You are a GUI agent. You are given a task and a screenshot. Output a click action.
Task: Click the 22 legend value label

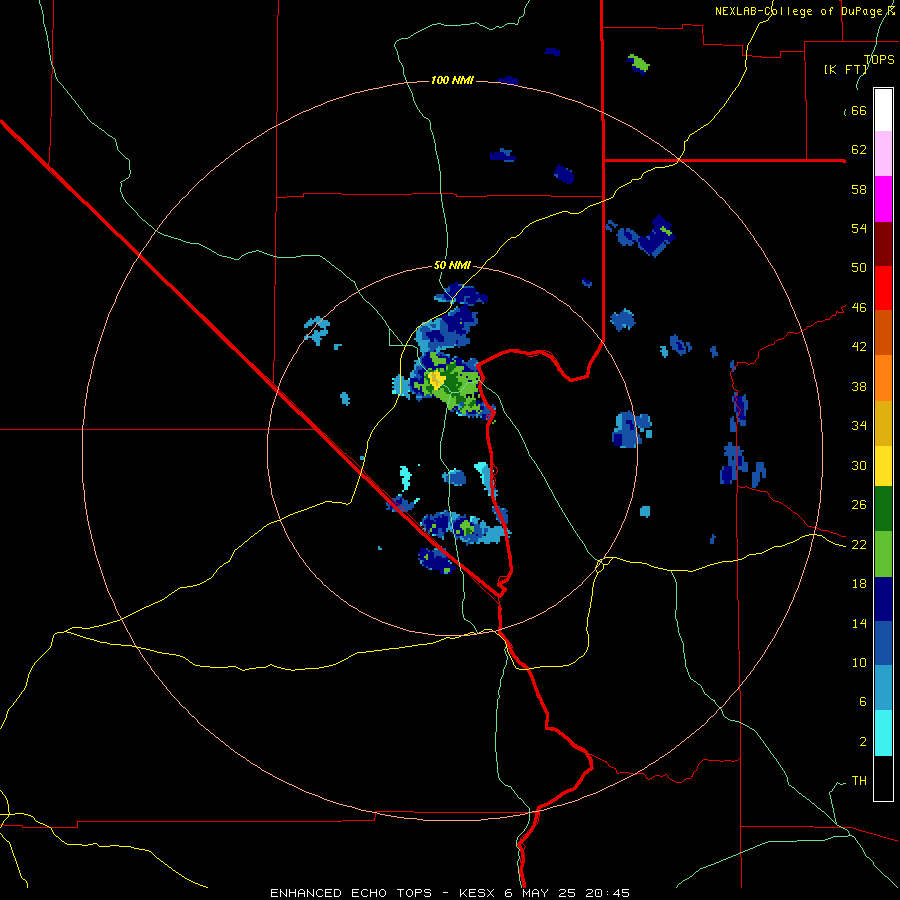(859, 544)
